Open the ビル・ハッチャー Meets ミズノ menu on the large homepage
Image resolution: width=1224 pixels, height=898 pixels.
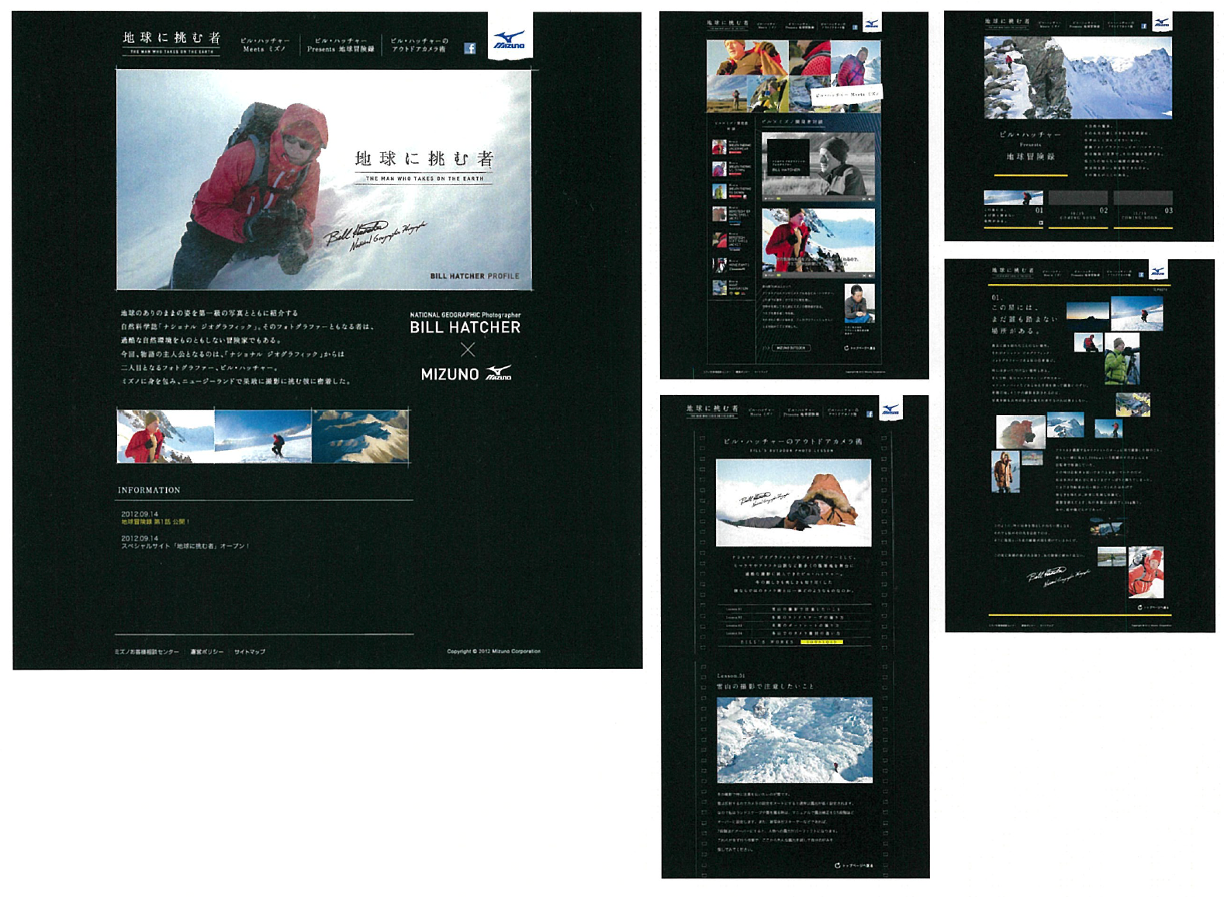tap(265, 45)
